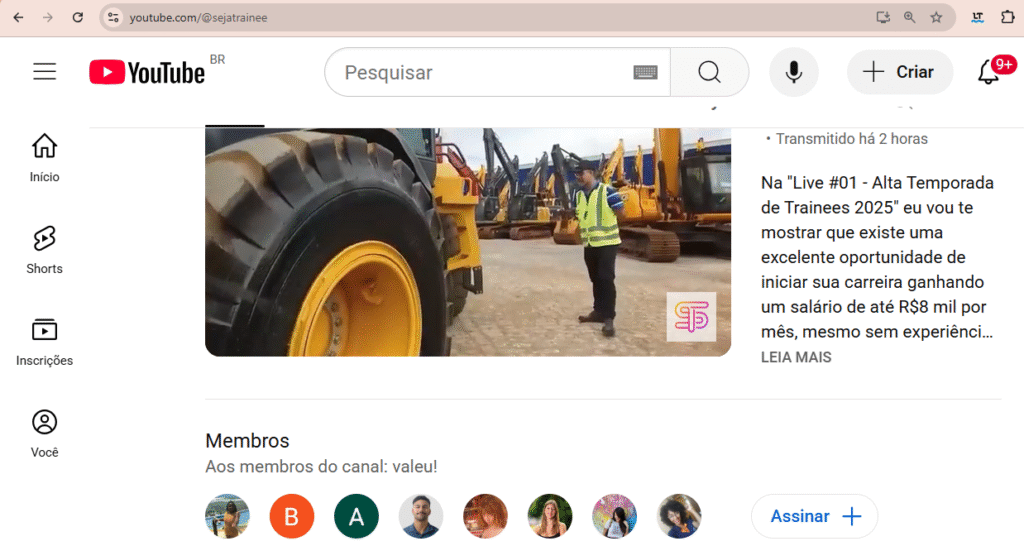Image resolution: width=1024 pixels, height=546 pixels.
Task: Open Você in the sidebar
Action: [44, 433]
